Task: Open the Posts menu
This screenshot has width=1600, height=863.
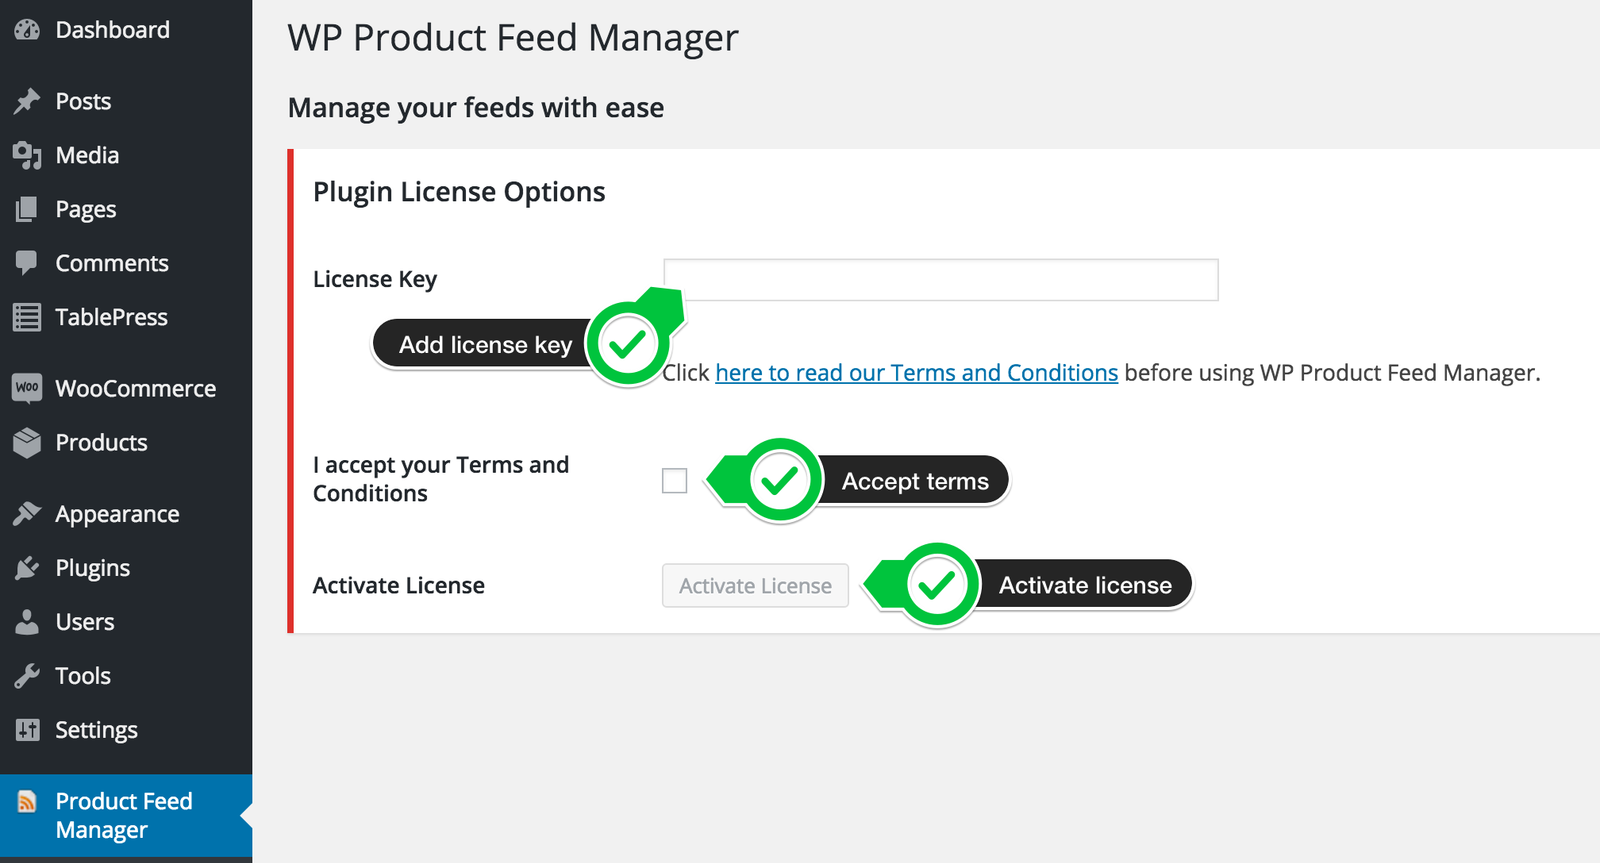Action: point(126,101)
